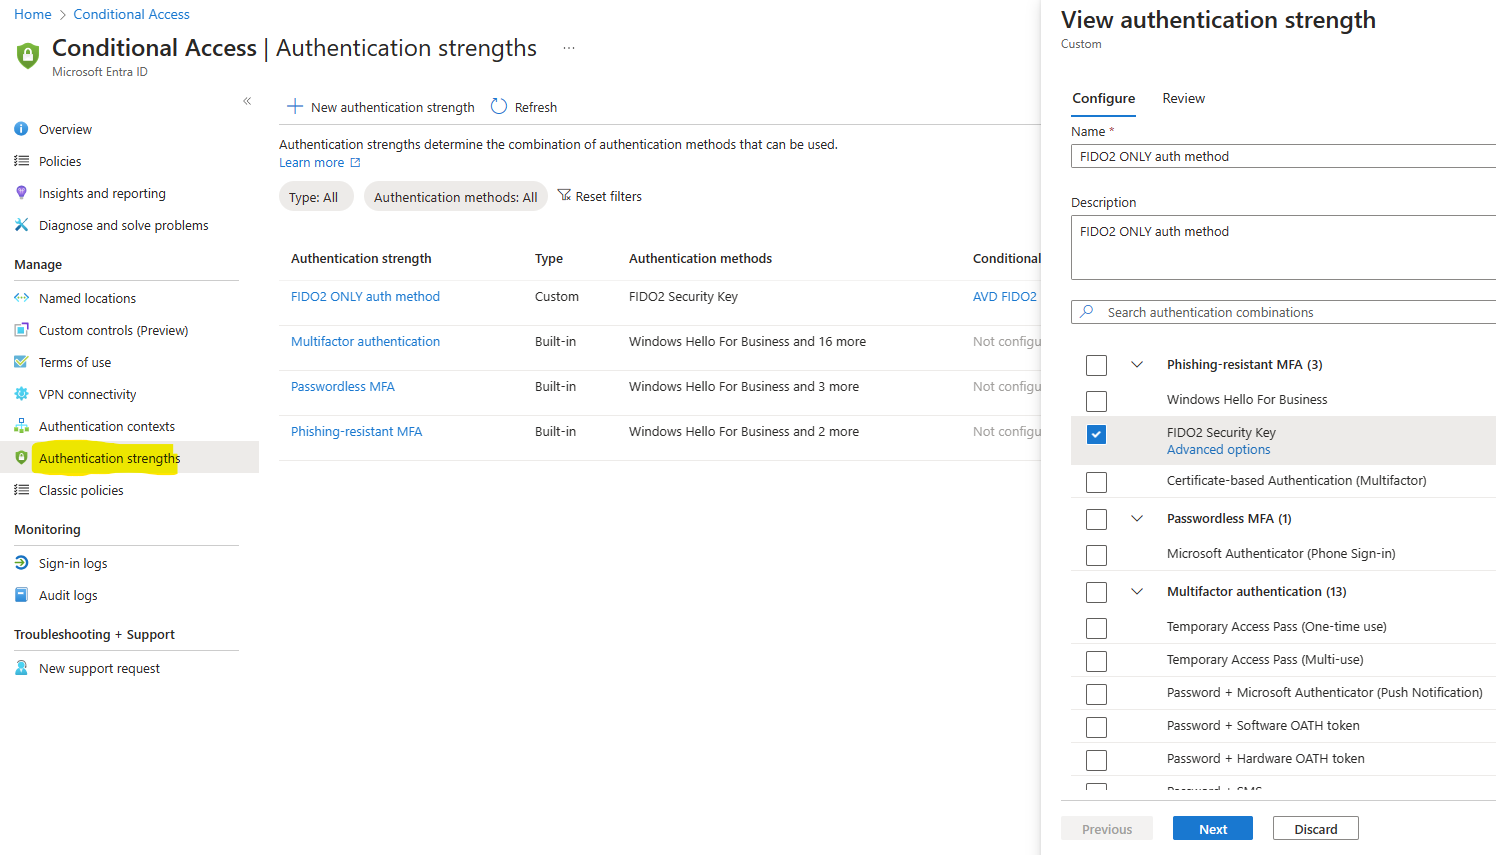
Task: Click the plus icon for new authentication strength
Action: (295, 106)
